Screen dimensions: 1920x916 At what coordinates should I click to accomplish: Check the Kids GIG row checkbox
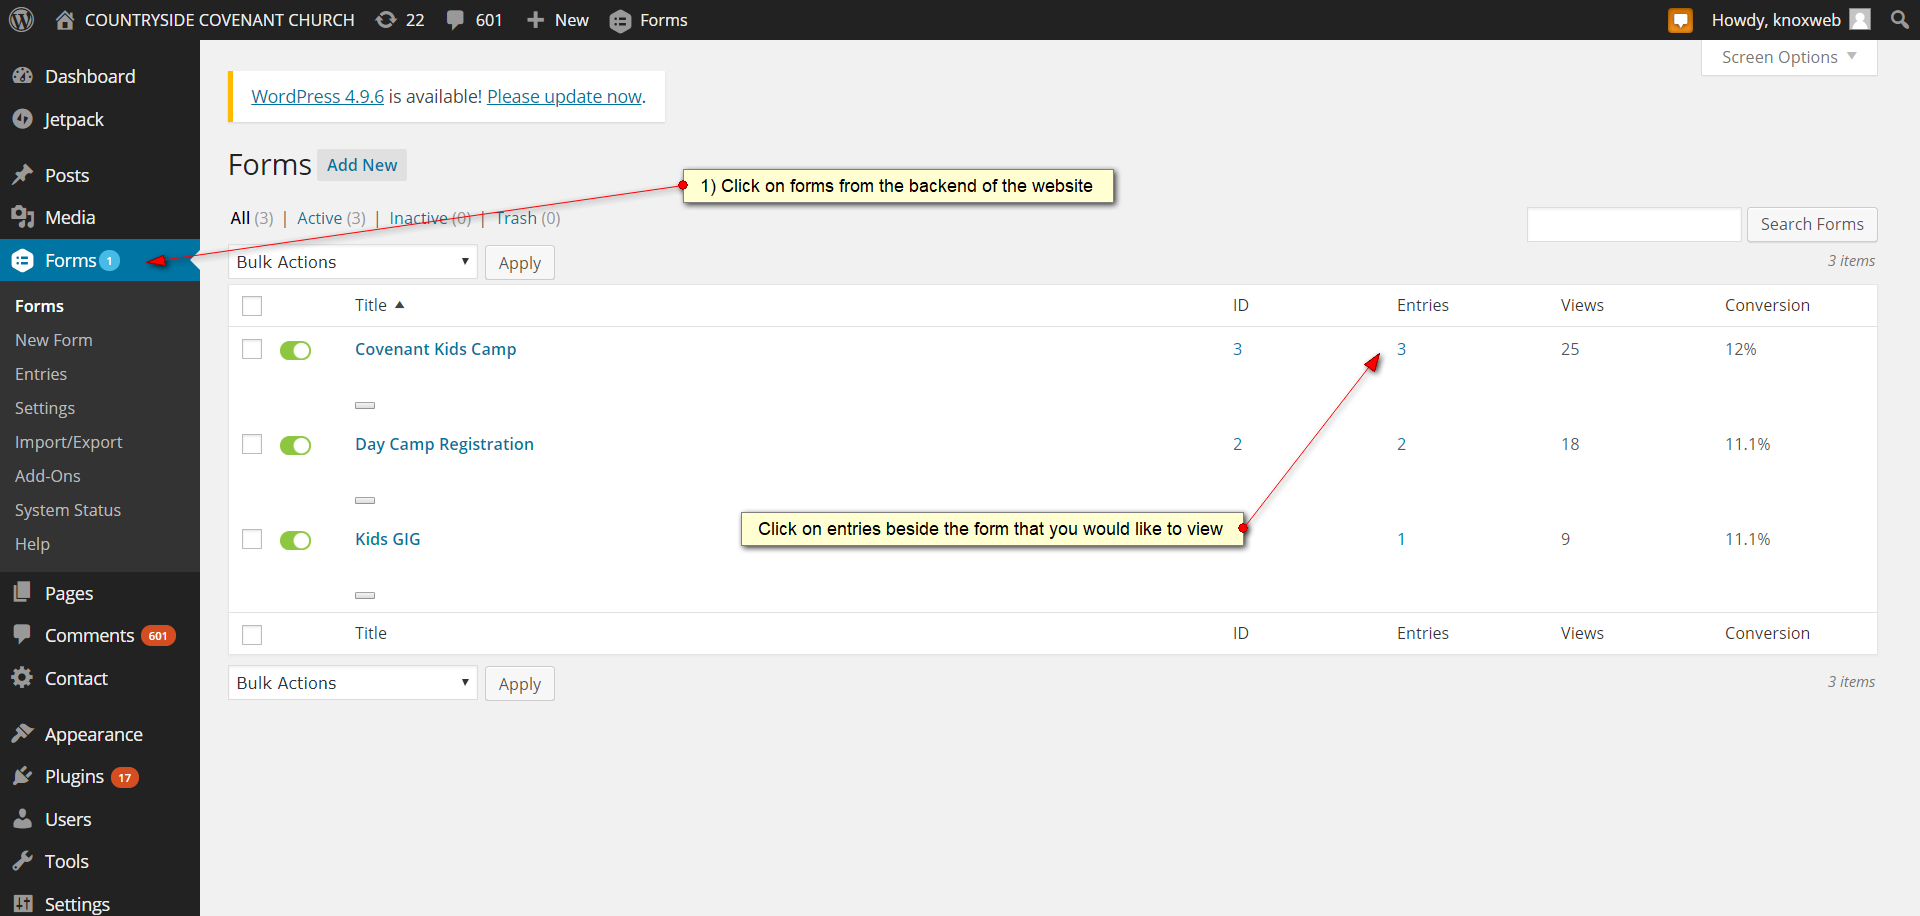click(x=252, y=539)
